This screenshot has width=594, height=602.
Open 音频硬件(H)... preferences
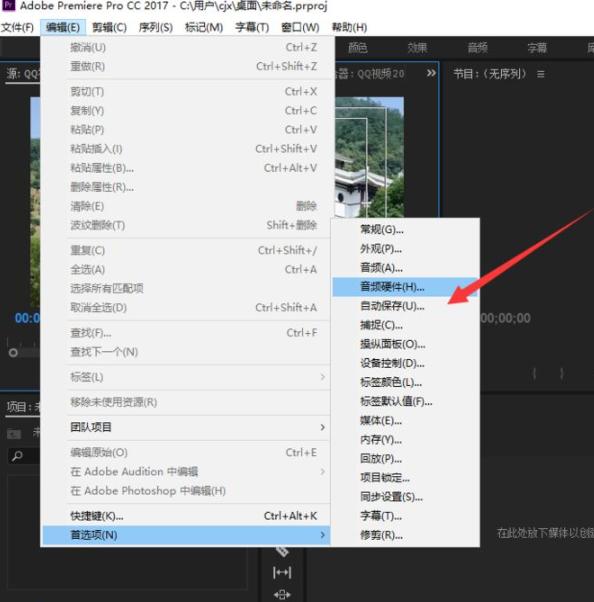(x=405, y=287)
